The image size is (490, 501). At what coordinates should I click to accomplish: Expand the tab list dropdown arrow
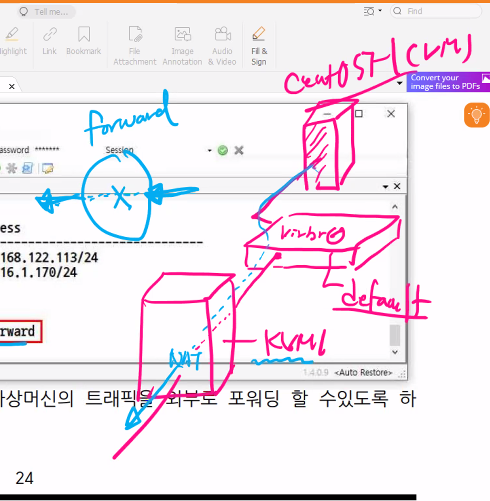pos(400,83)
